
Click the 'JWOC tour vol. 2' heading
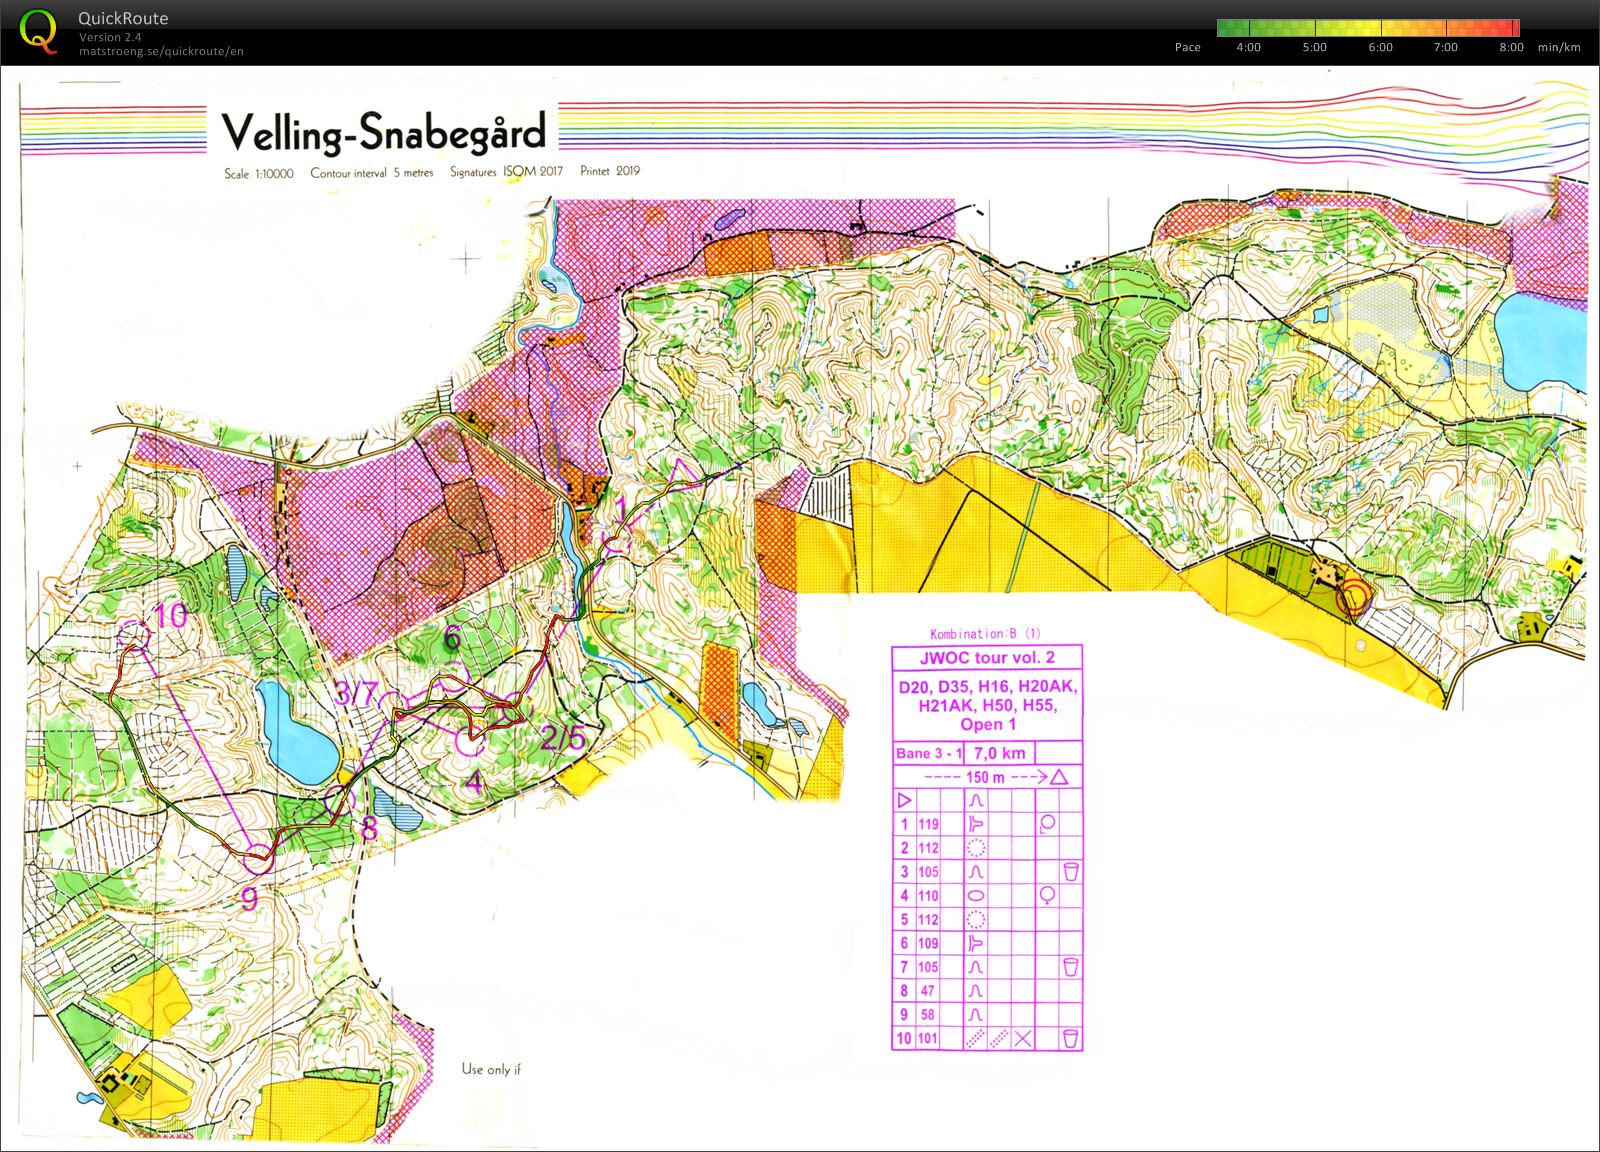[987, 658]
